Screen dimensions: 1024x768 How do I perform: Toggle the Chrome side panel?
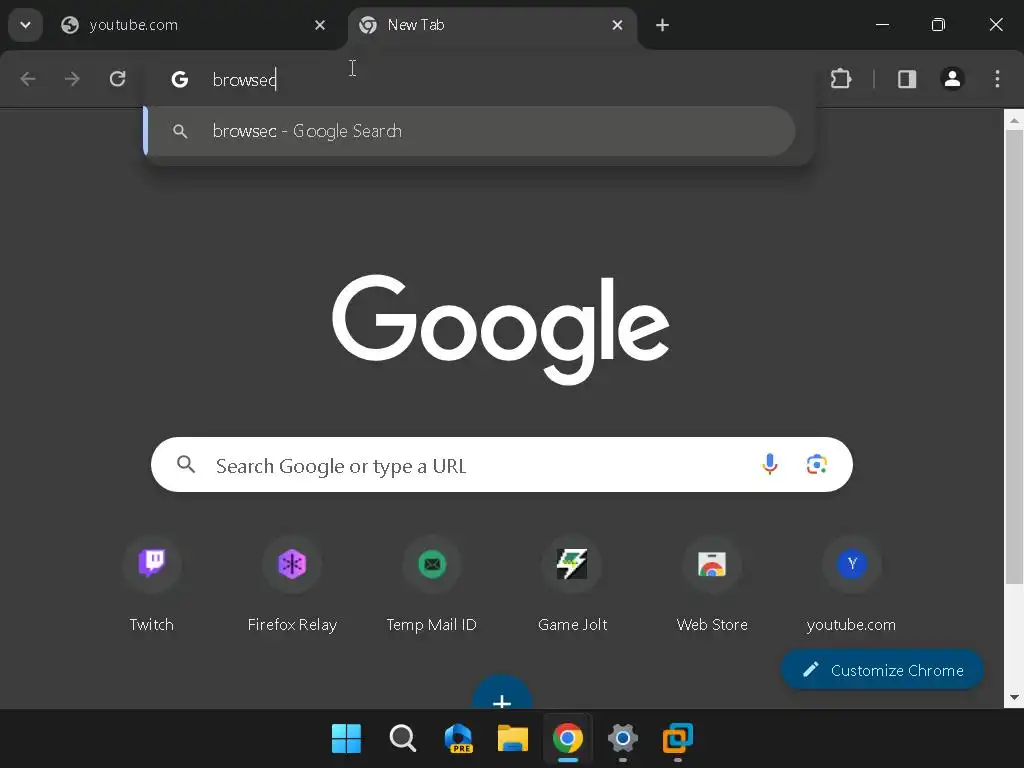(906, 79)
